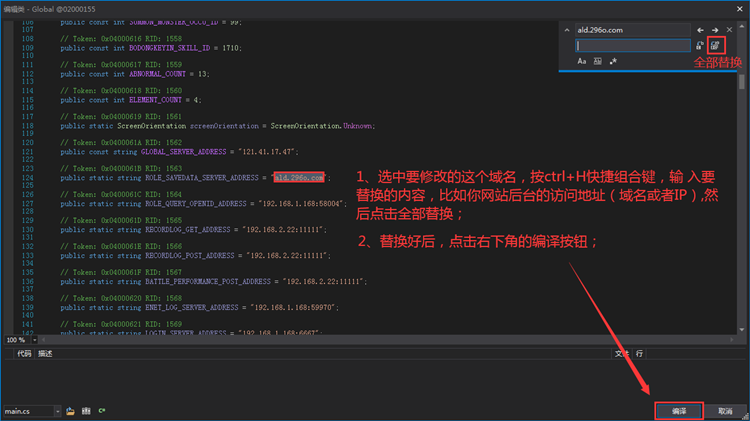
Task: Click the open file folder icon near main.cs
Action: coord(71,411)
